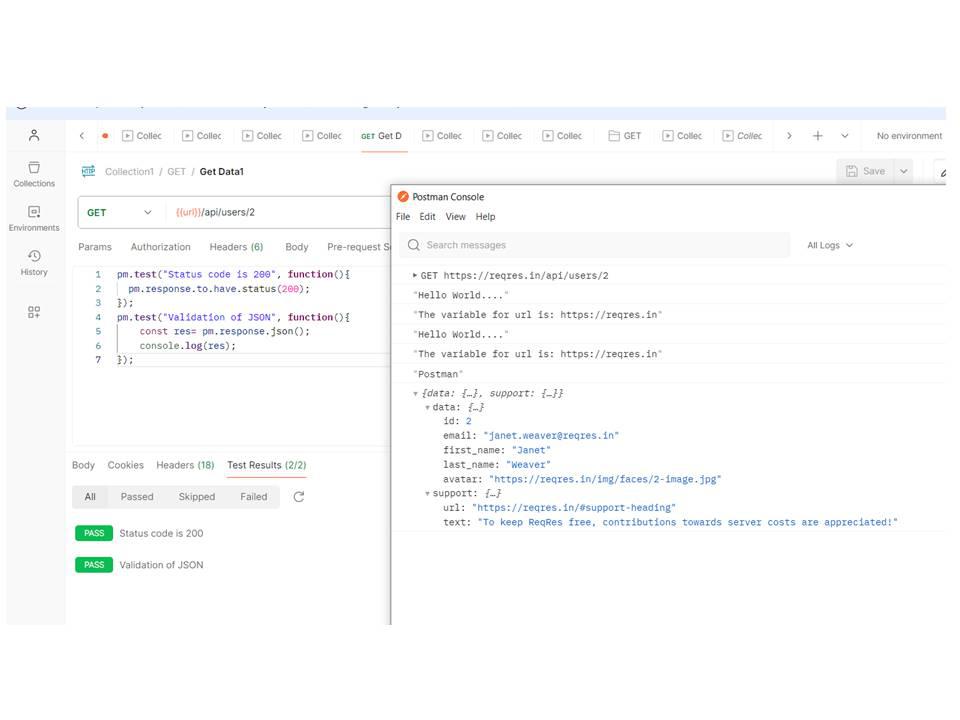Viewport: 960px width, 720px height.
Task: Open the configure workspace sidebar icon
Action: 34,312
